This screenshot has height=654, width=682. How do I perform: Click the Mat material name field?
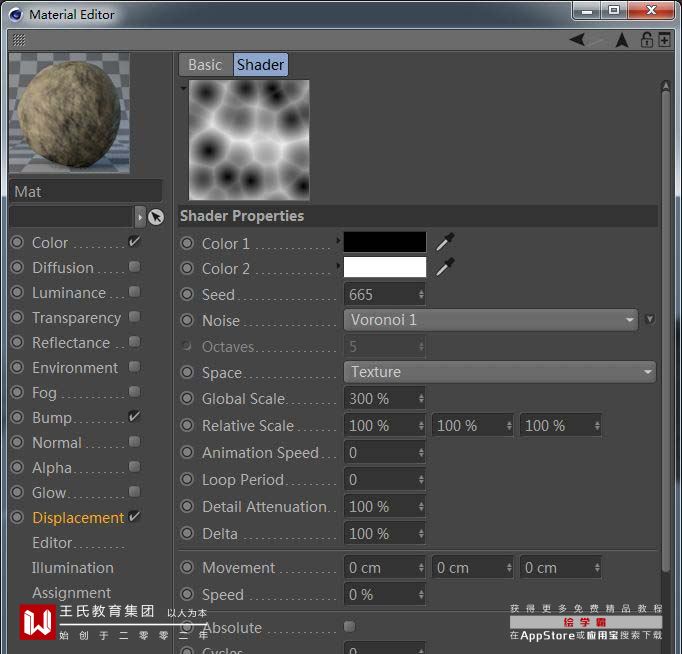click(x=86, y=191)
